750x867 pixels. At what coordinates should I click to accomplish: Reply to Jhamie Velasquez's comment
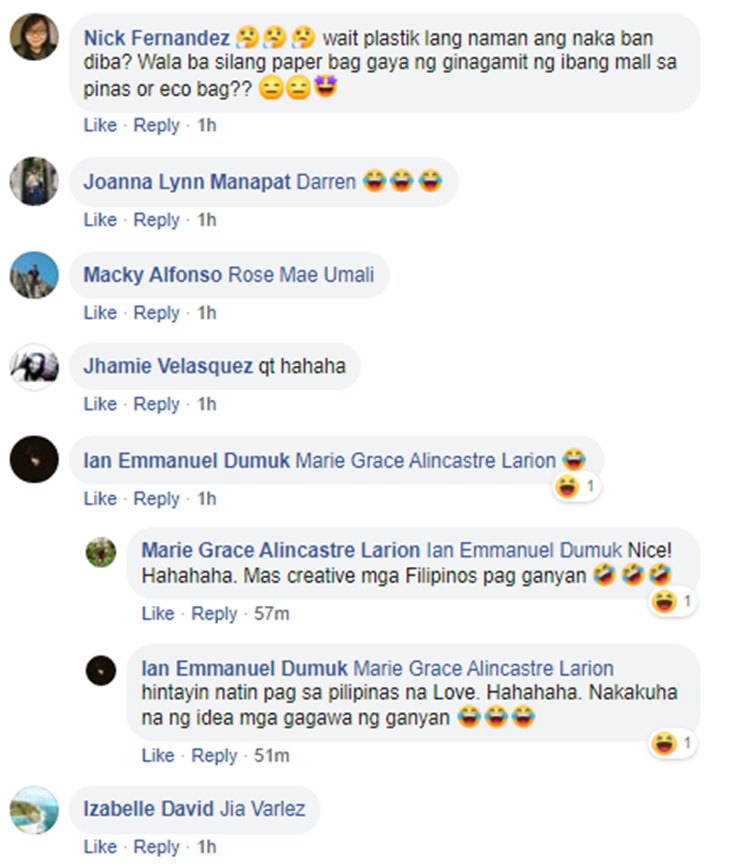coord(157,404)
